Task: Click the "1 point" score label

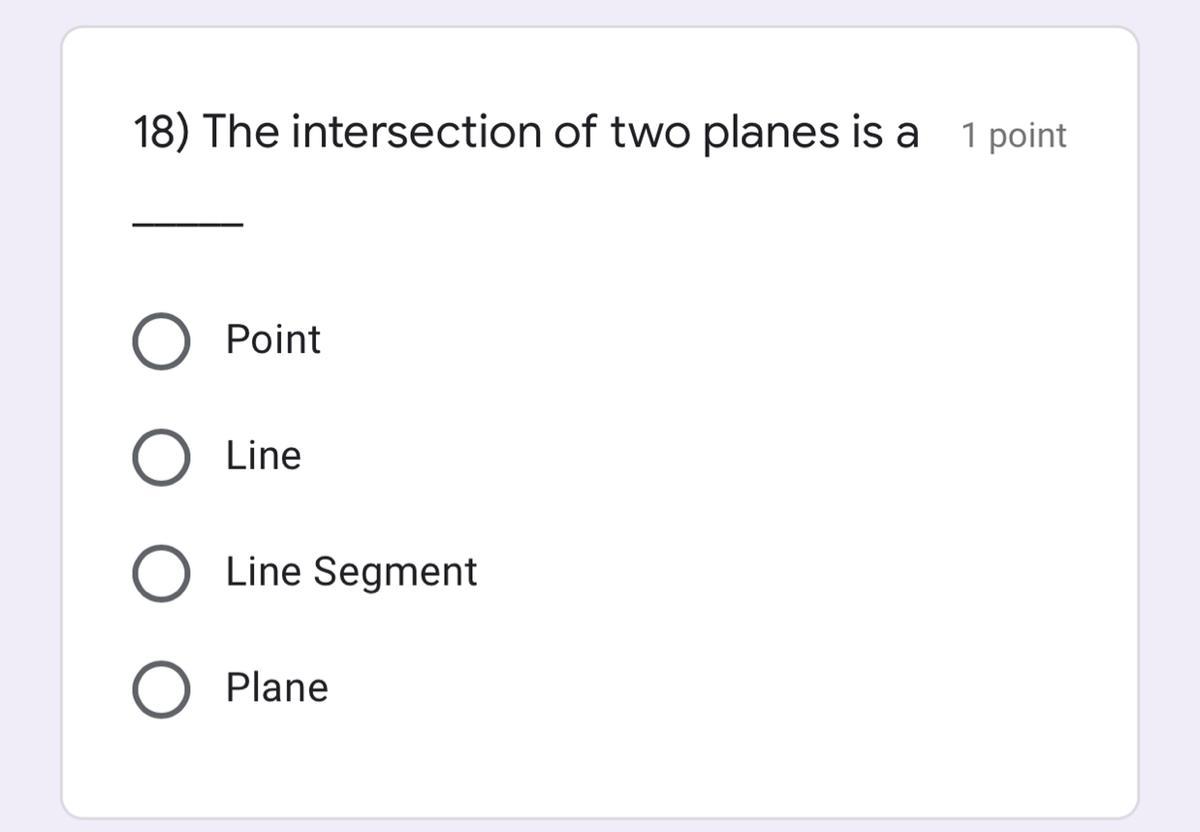Action: point(1014,136)
